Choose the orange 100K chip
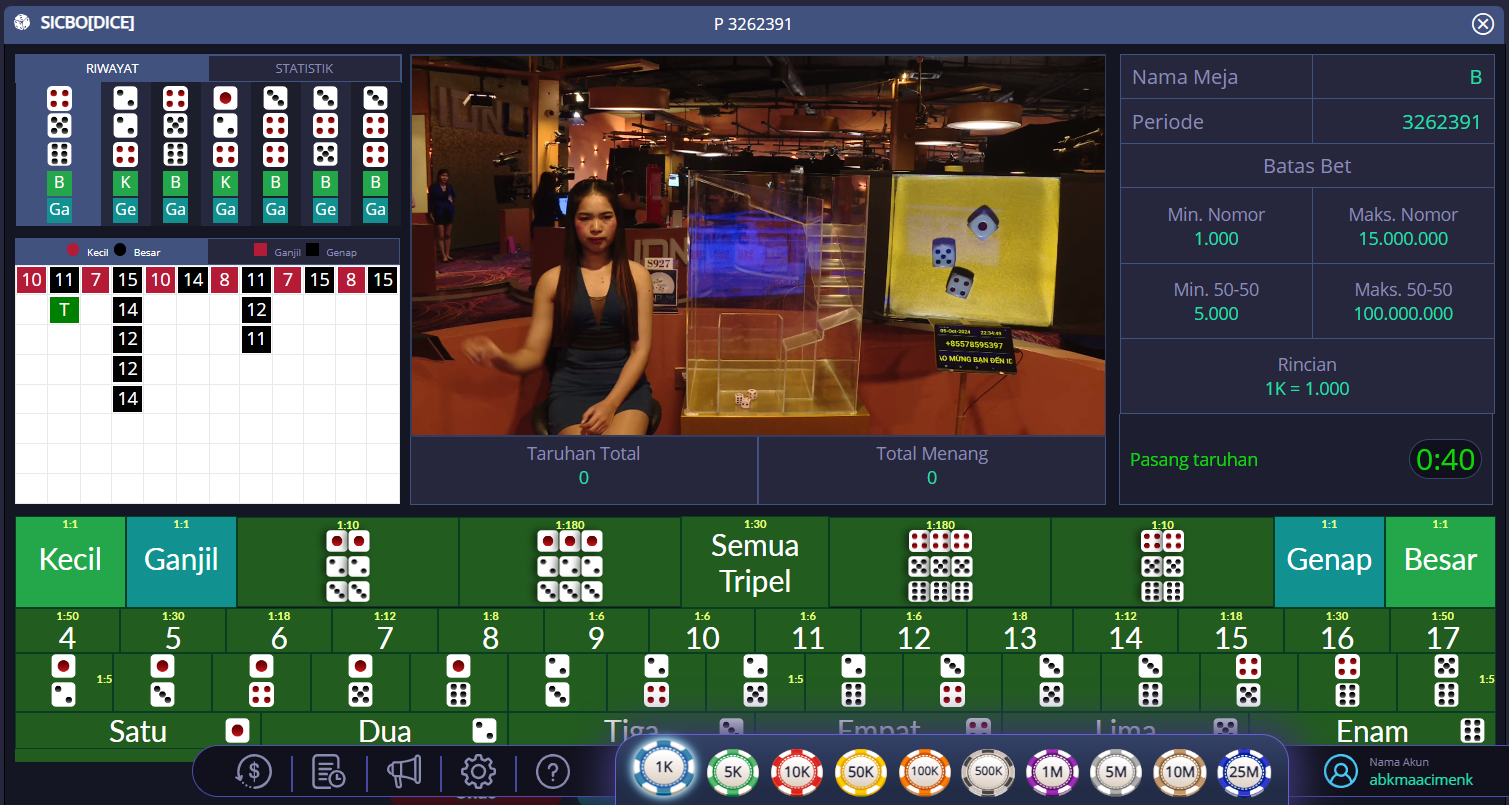 coord(924,772)
